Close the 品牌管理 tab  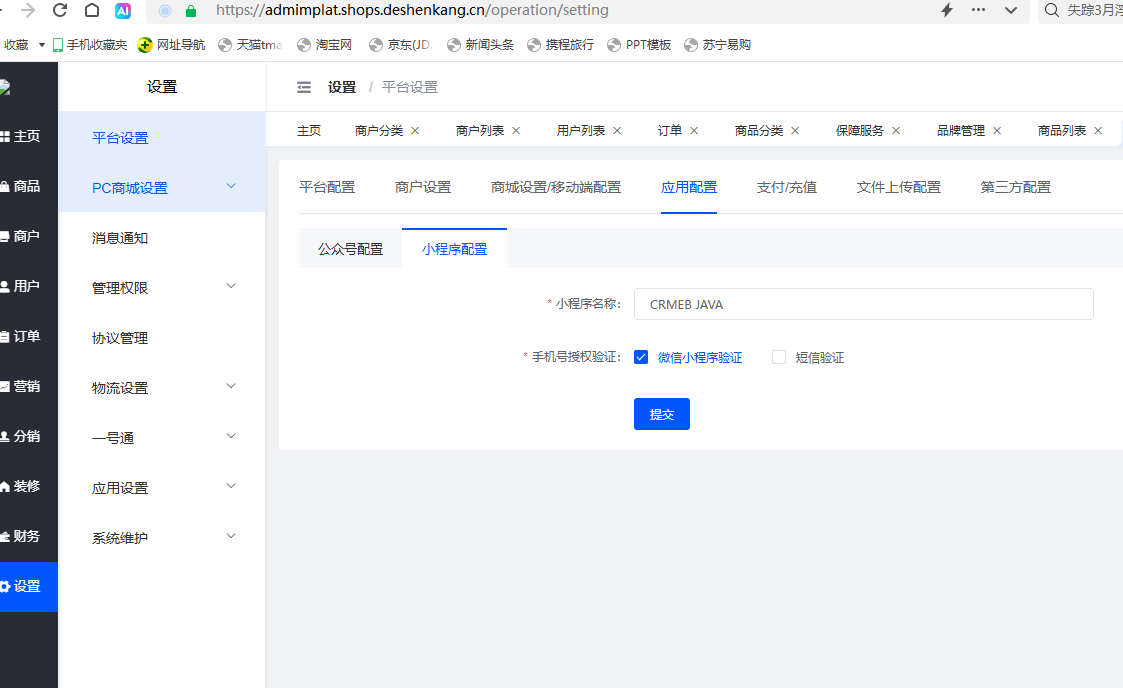(996, 130)
